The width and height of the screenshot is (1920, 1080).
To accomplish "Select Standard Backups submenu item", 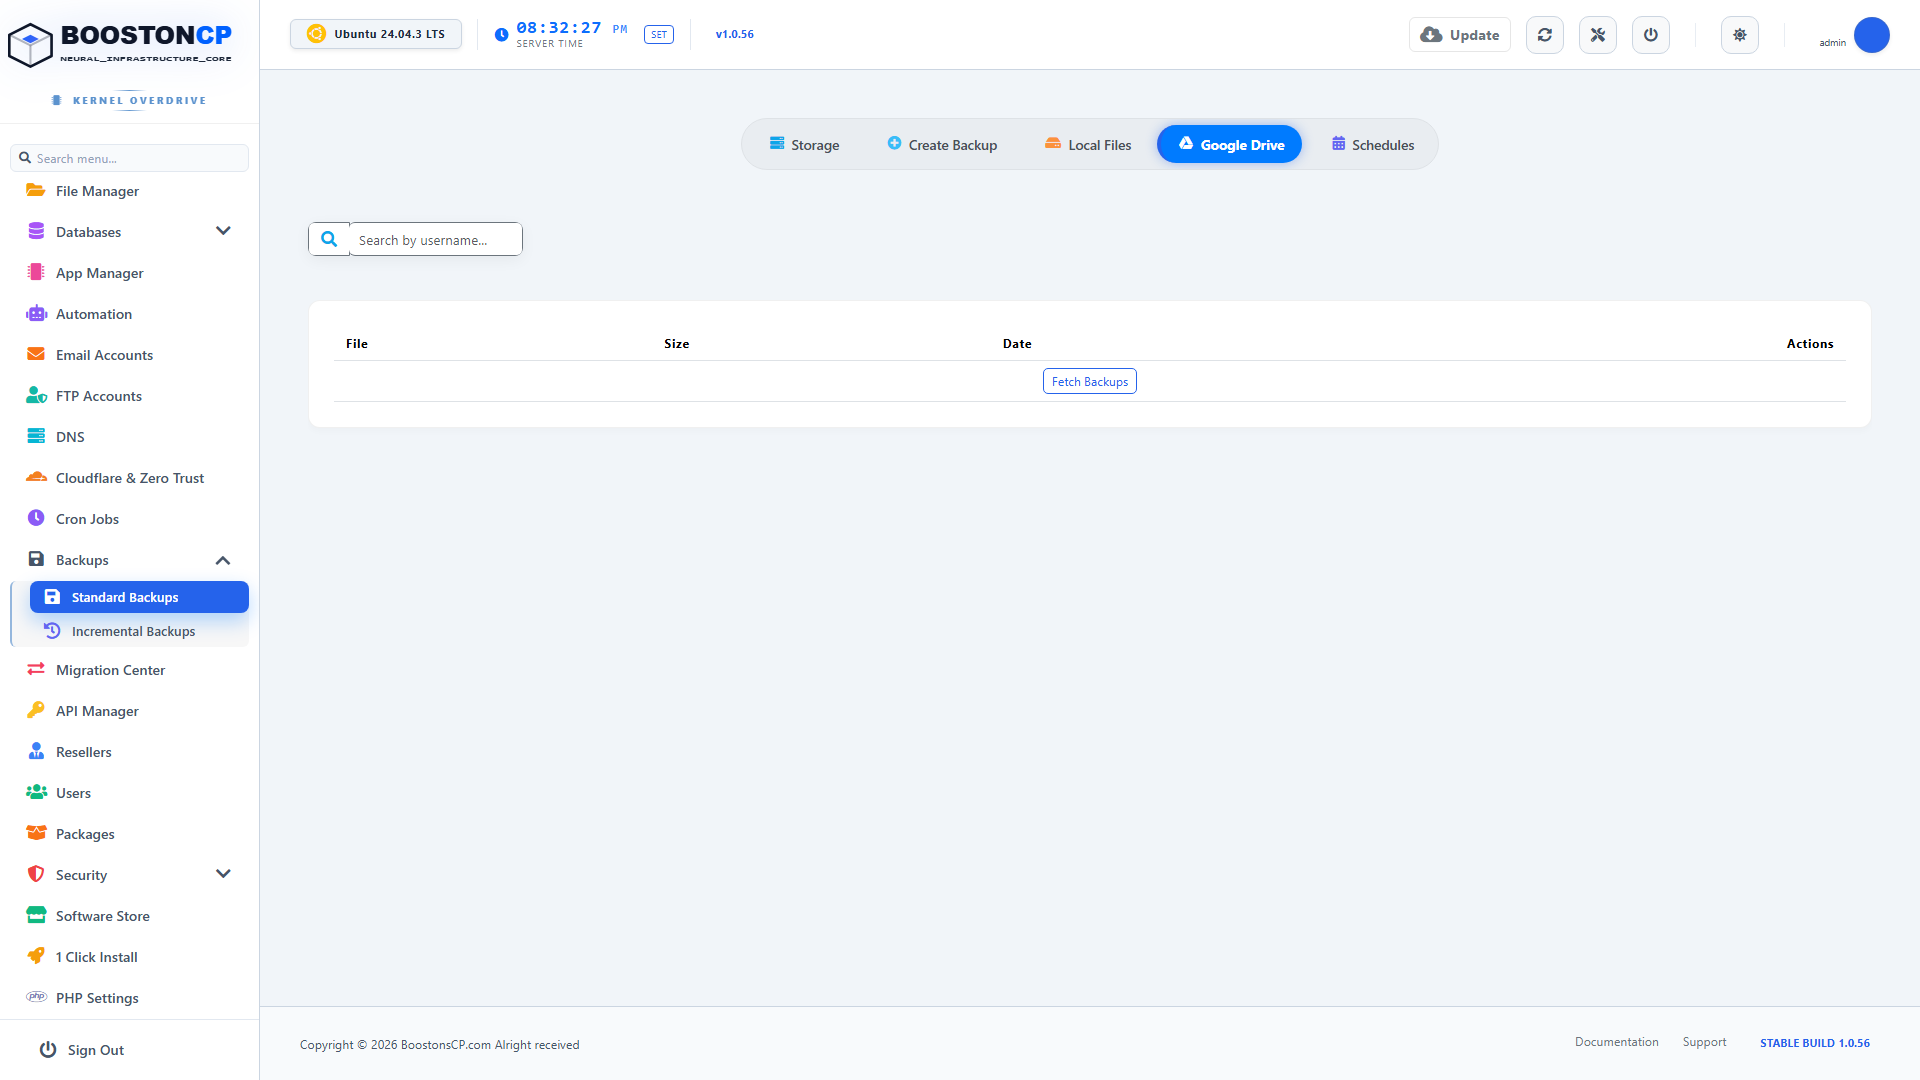I will tap(139, 597).
